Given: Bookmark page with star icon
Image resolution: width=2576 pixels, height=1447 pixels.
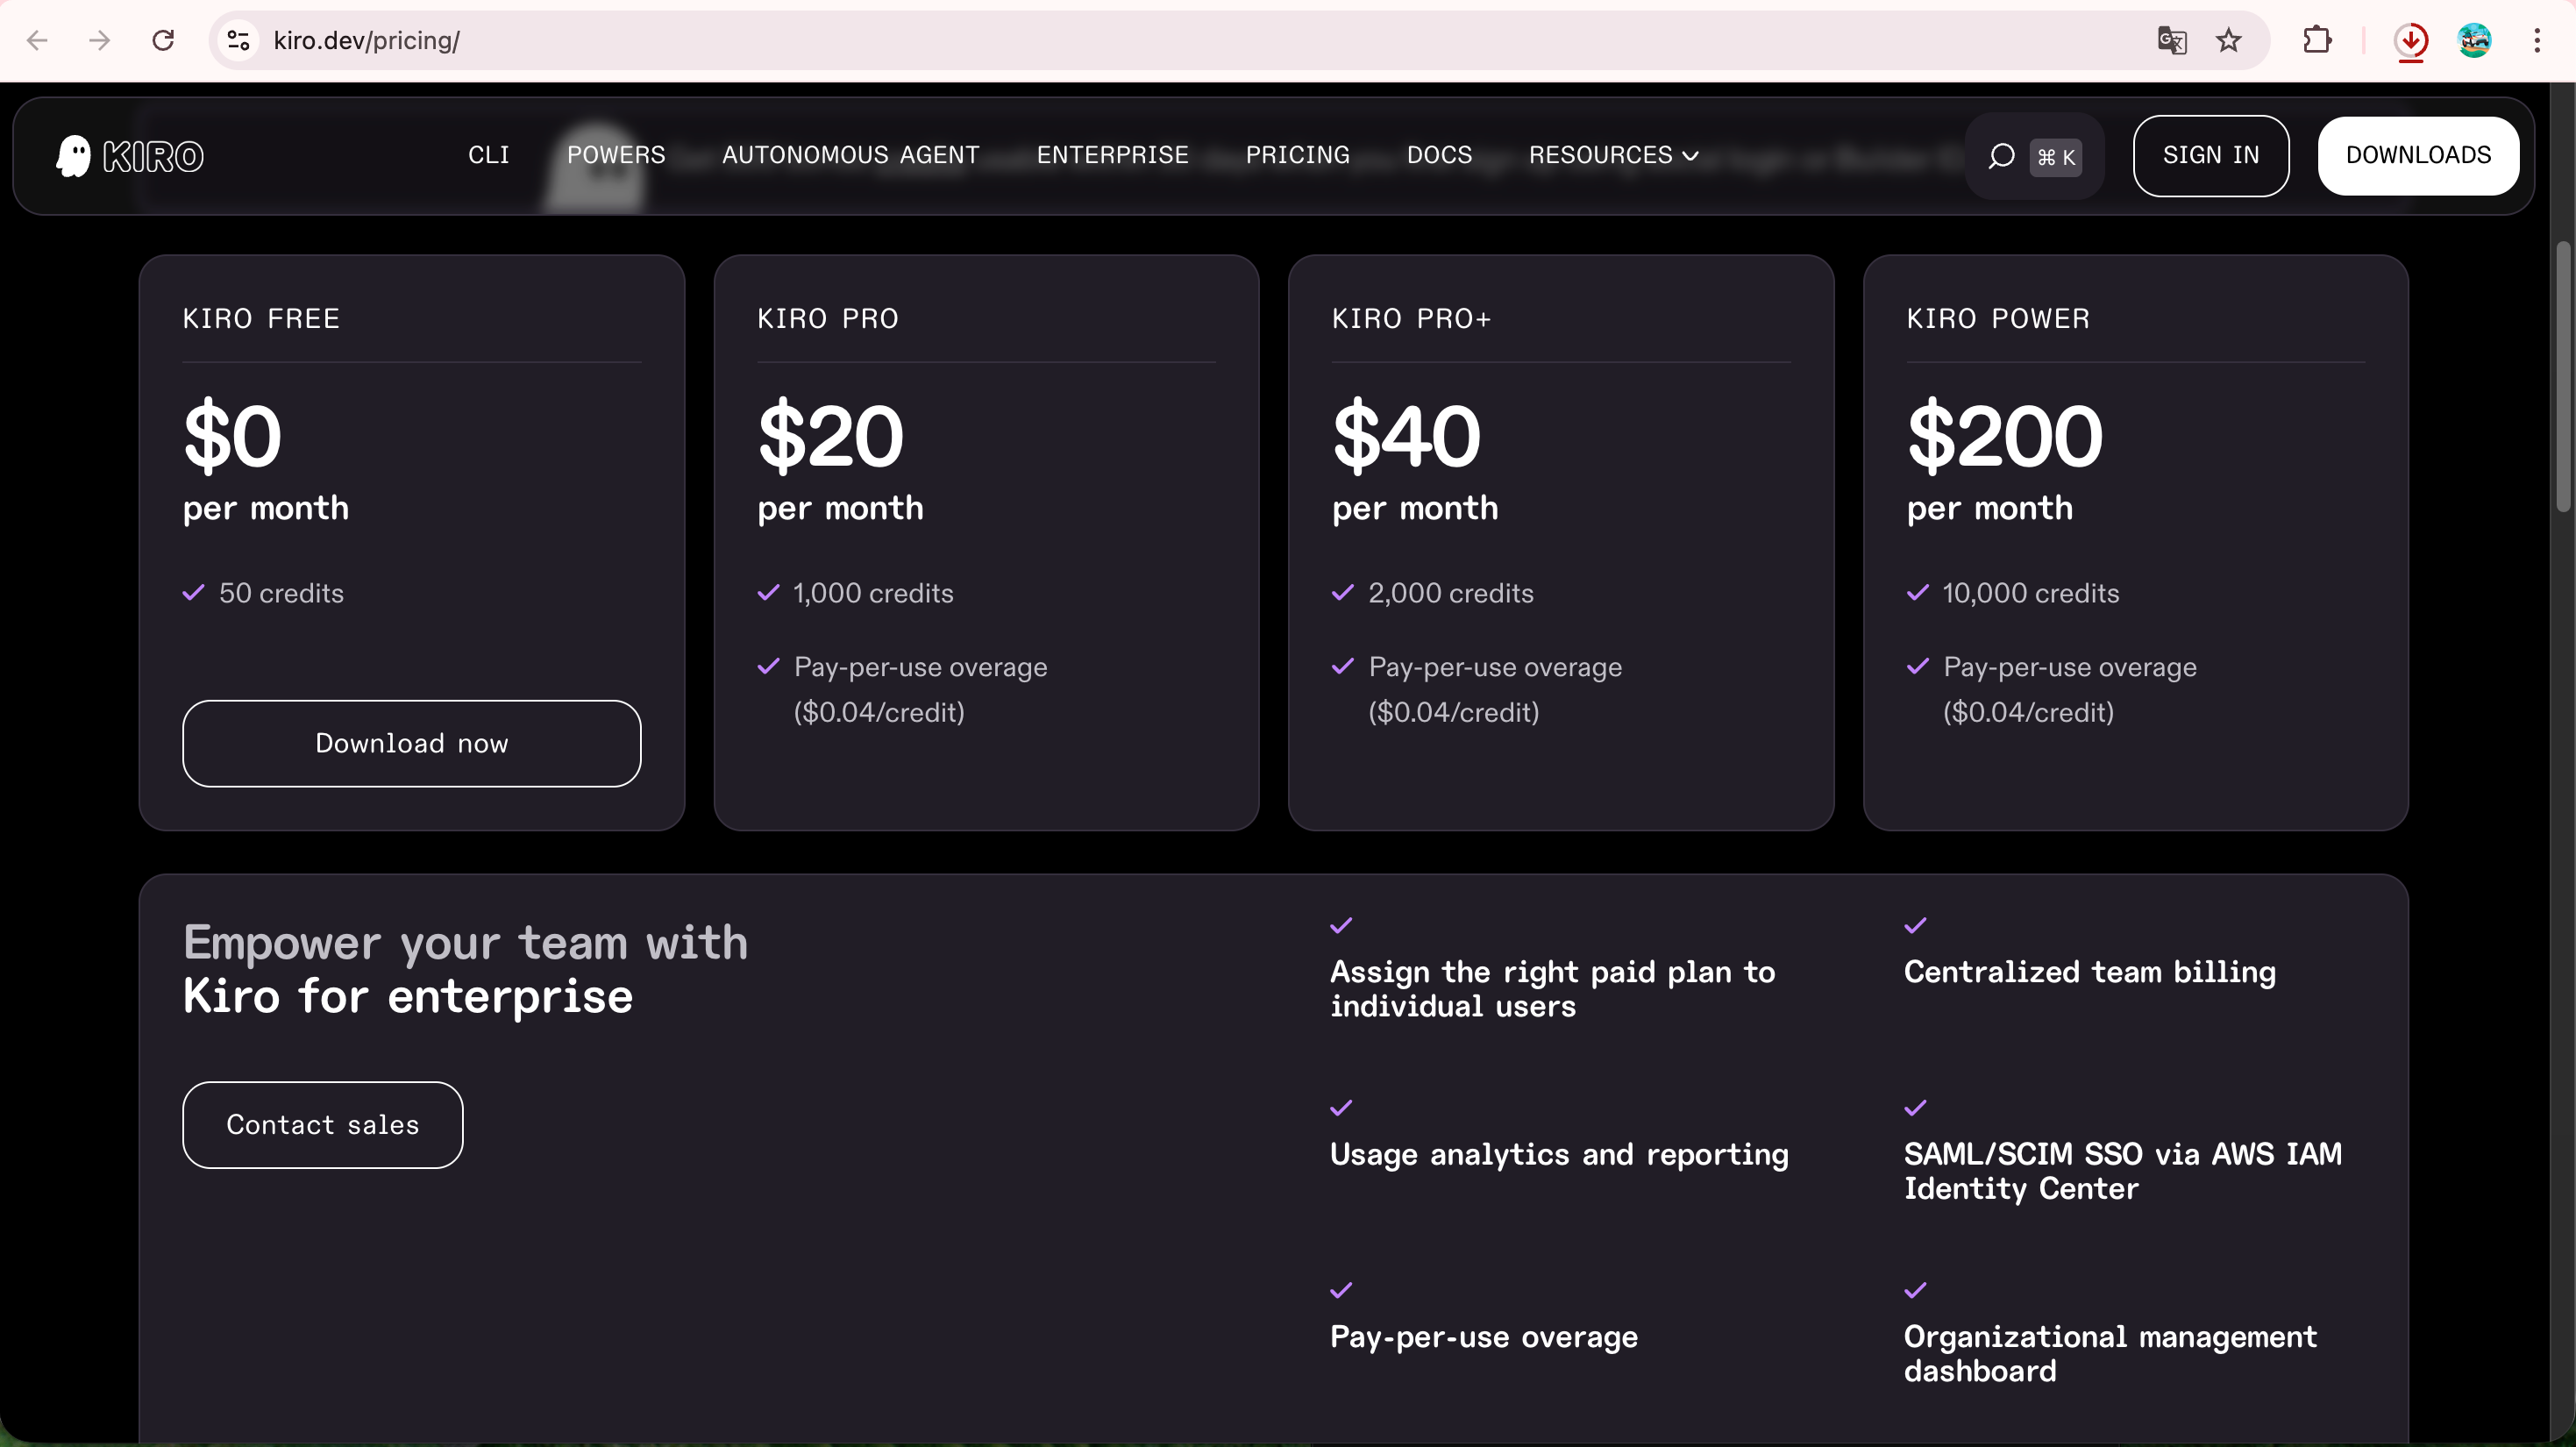Looking at the screenshot, I should (2228, 40).
